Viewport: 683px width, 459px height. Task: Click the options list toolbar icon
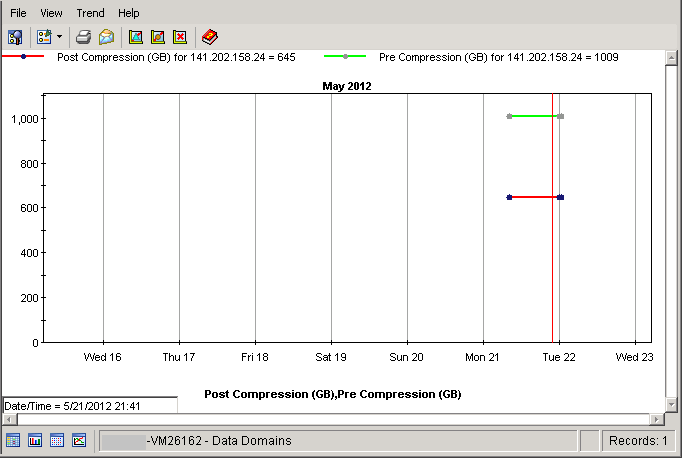[44, 37]
